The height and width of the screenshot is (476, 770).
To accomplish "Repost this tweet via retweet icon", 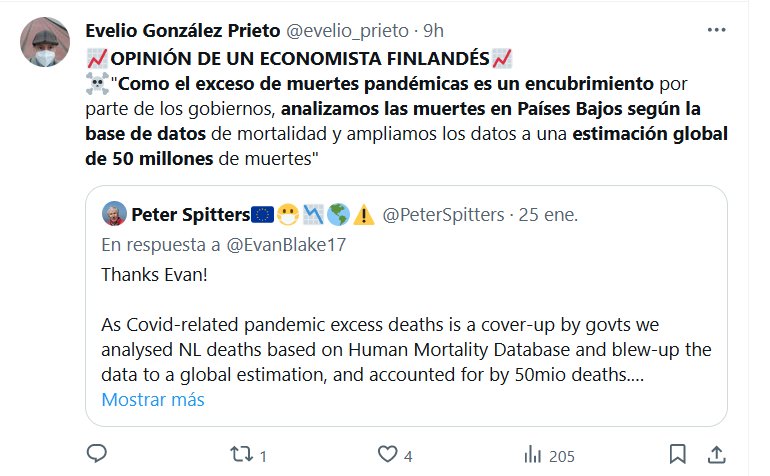I will pos(241,455).
